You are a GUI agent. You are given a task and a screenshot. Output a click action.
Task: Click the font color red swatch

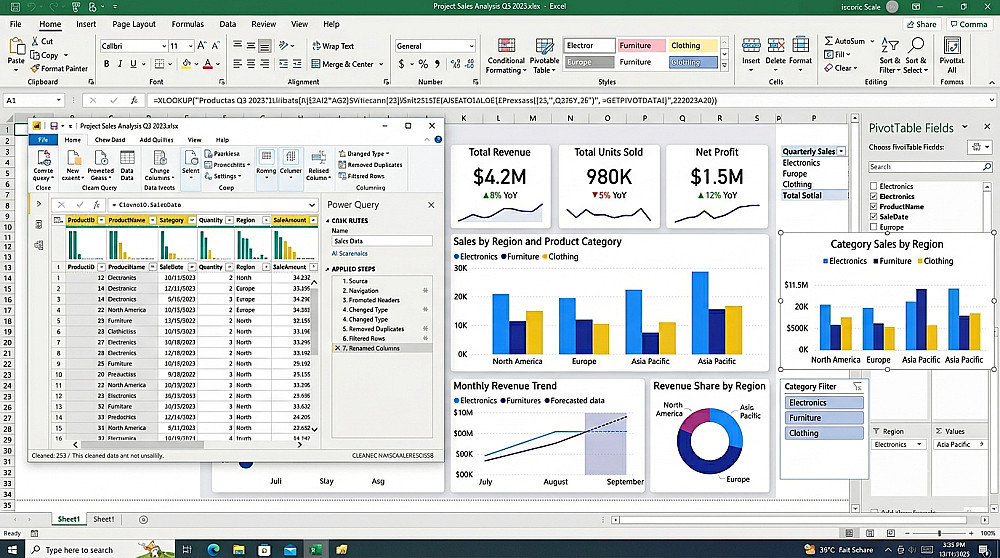[x=207, y=64]
